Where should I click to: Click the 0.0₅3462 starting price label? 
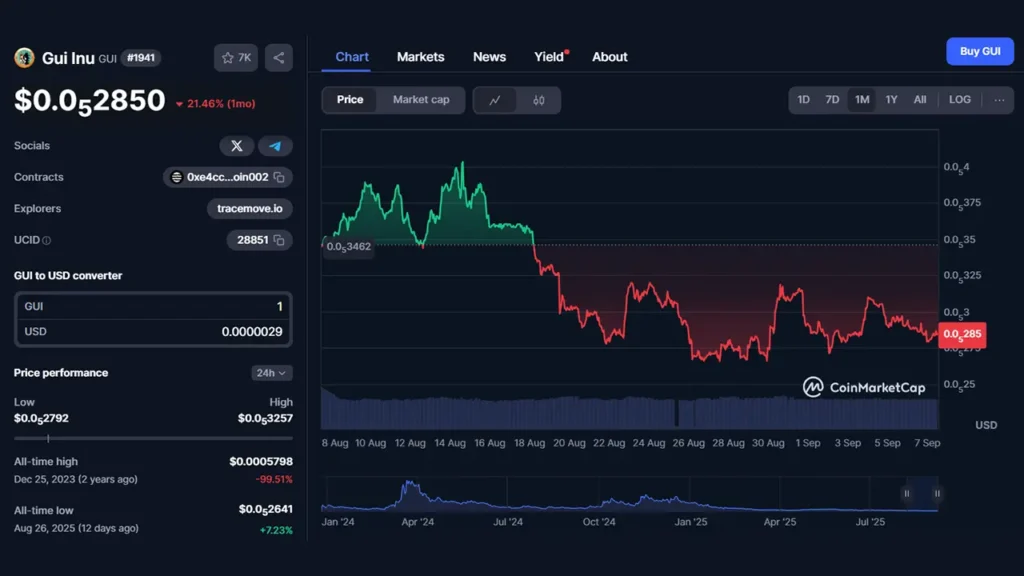coord(349,247)
